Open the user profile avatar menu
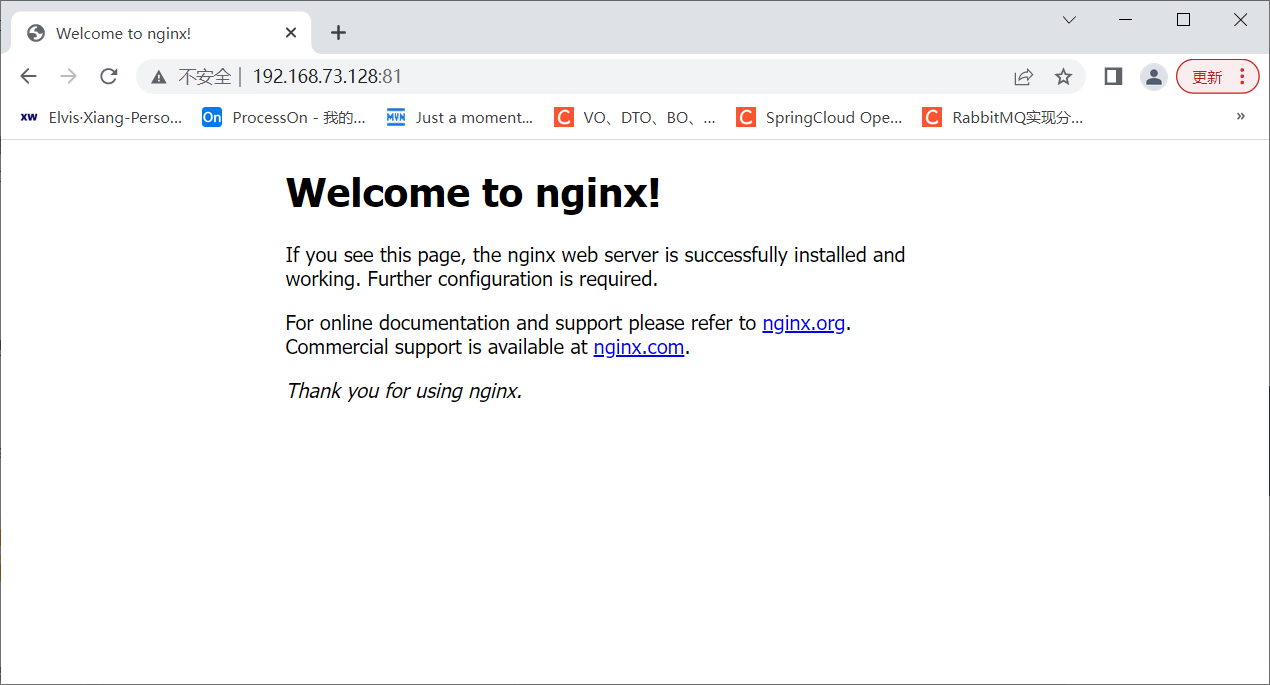 (x=1154, y=77)
